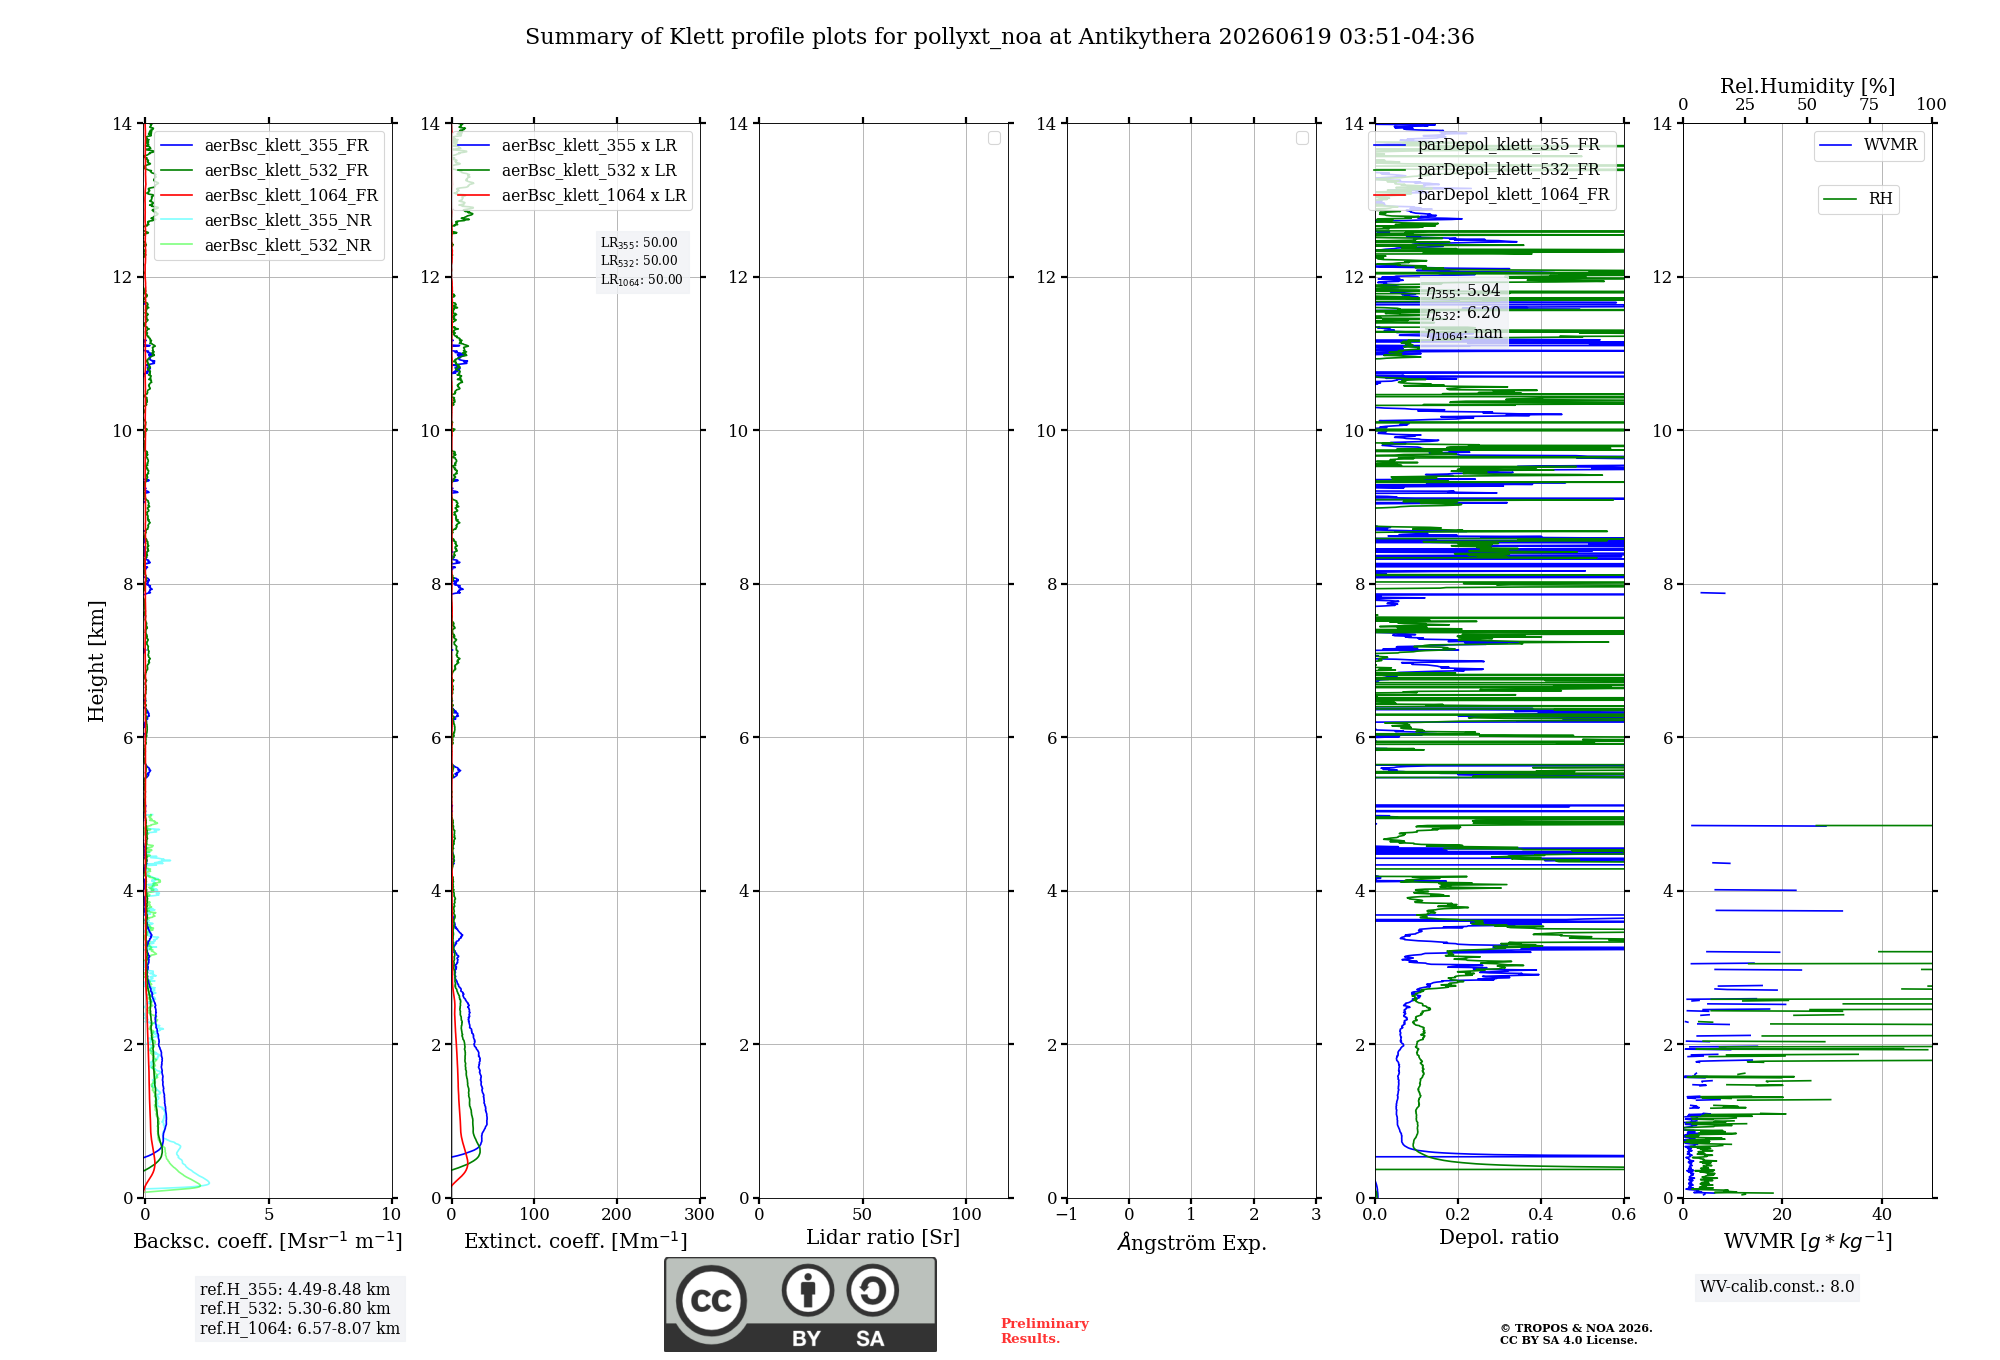The image size is (2000, 1360).
Task: Click the SA share-alike circular arrow icon
Action: pos(872,1289)
